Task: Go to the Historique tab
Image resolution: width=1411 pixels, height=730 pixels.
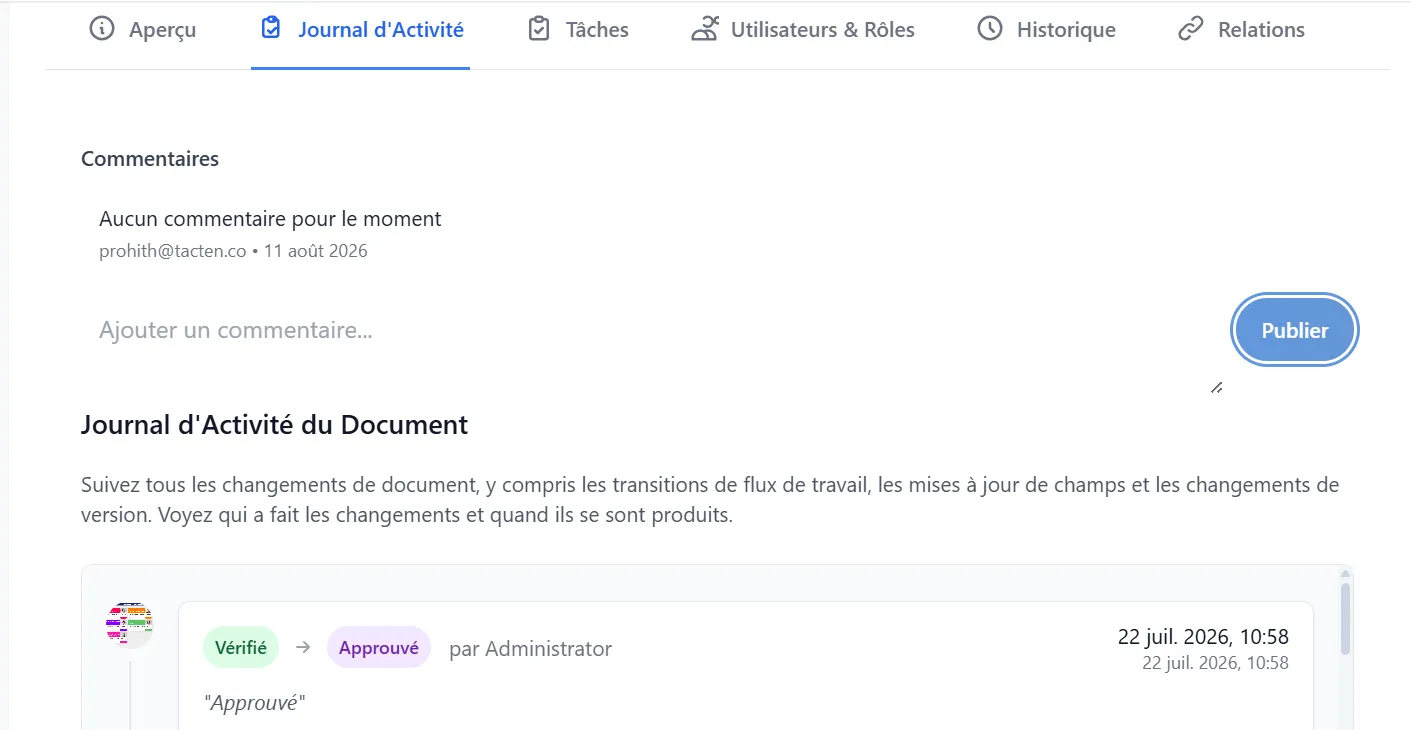Action: (1046, 30)
